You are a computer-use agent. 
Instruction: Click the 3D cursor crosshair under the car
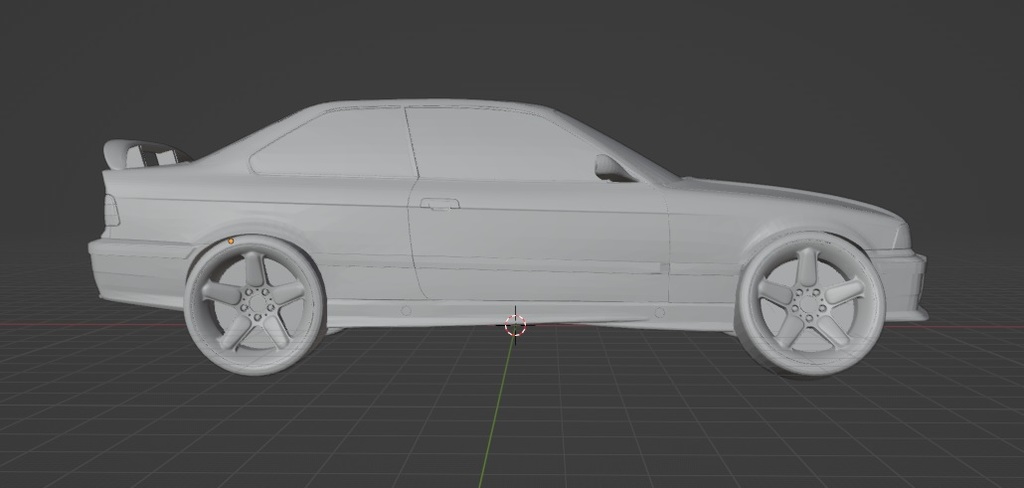(515, 325)
